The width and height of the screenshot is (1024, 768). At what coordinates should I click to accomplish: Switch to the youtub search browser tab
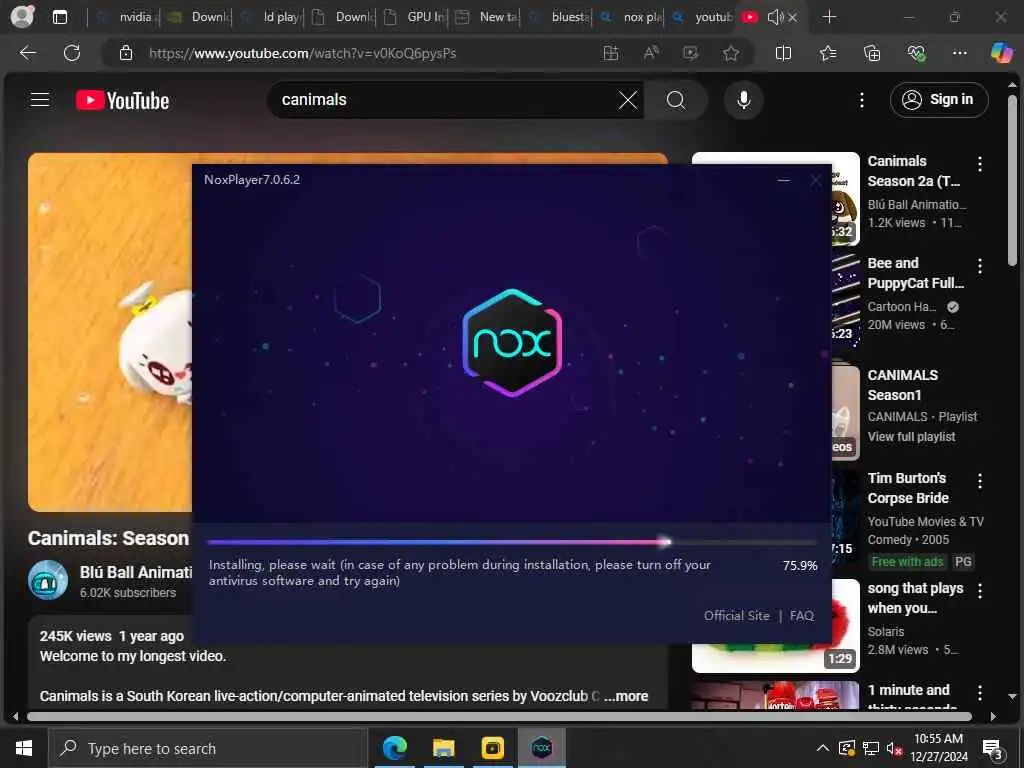702,17
